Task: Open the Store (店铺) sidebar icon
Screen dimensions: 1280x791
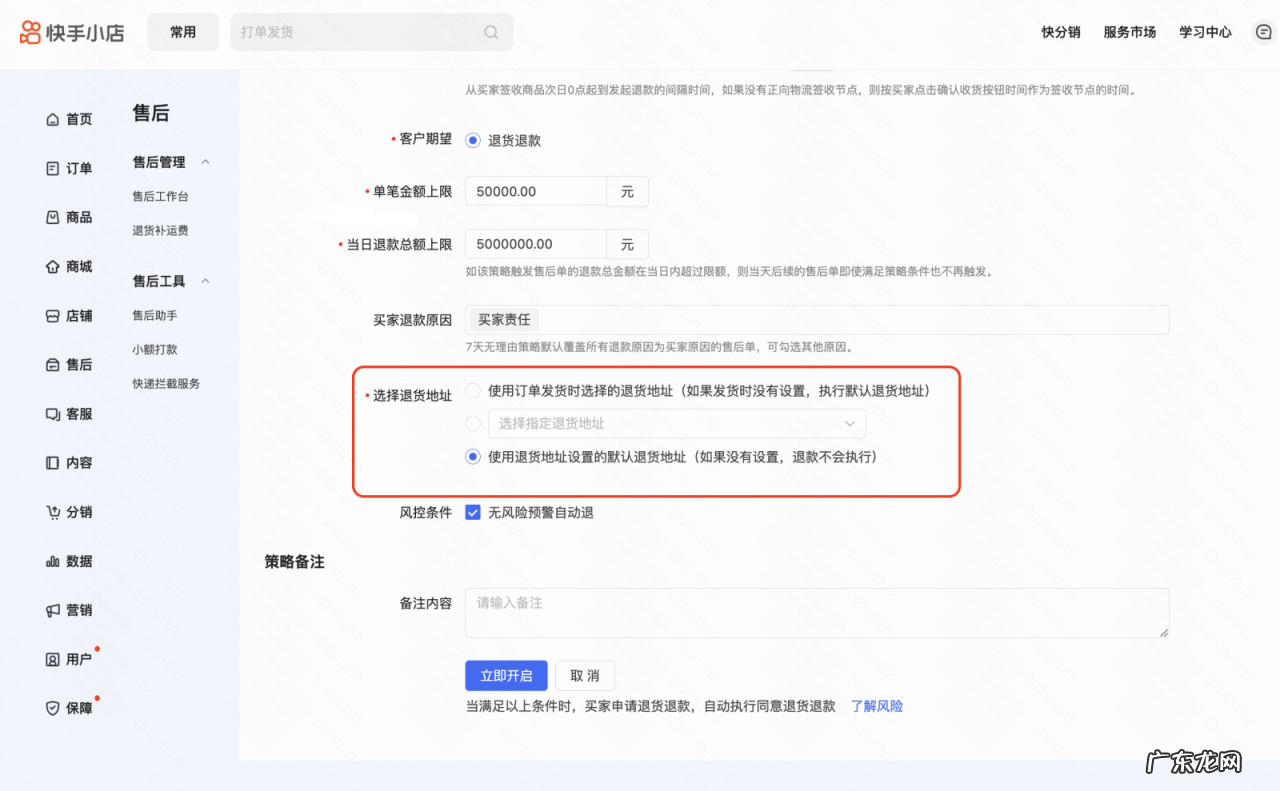Action: (x=53, y=316)
